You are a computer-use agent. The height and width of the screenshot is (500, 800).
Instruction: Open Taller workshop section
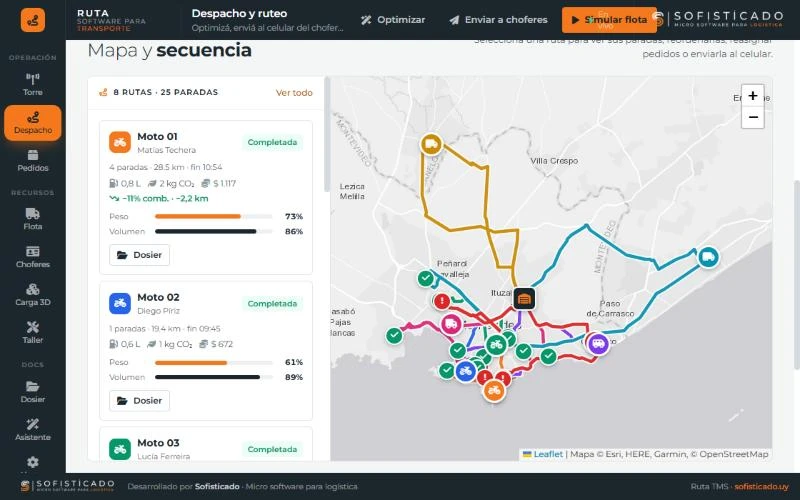(33, 333)
